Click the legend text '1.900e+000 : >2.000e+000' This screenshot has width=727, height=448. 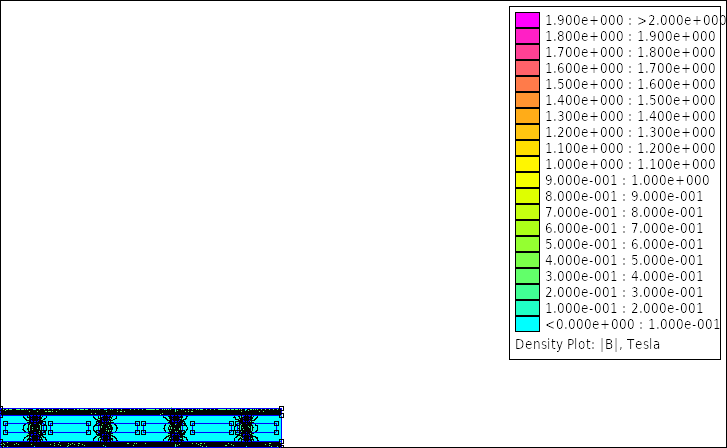pos(635,20)
